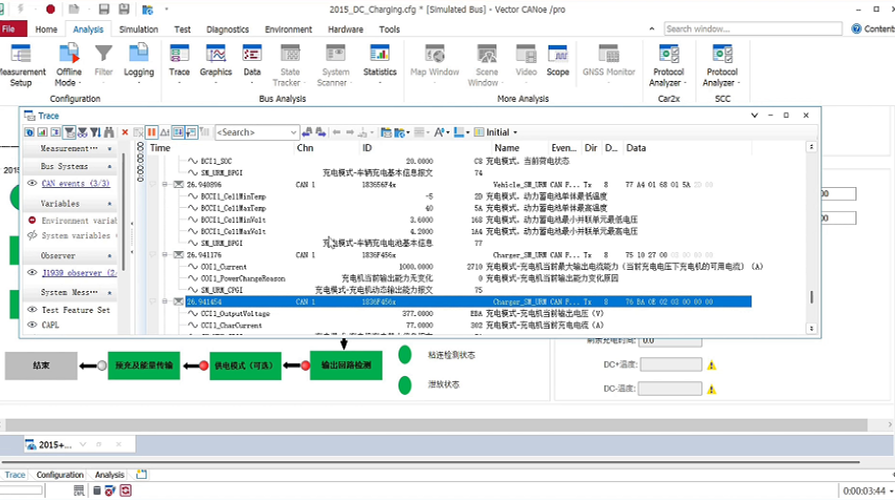Click the green 预充及能量传输 panel button

point(144,365)
